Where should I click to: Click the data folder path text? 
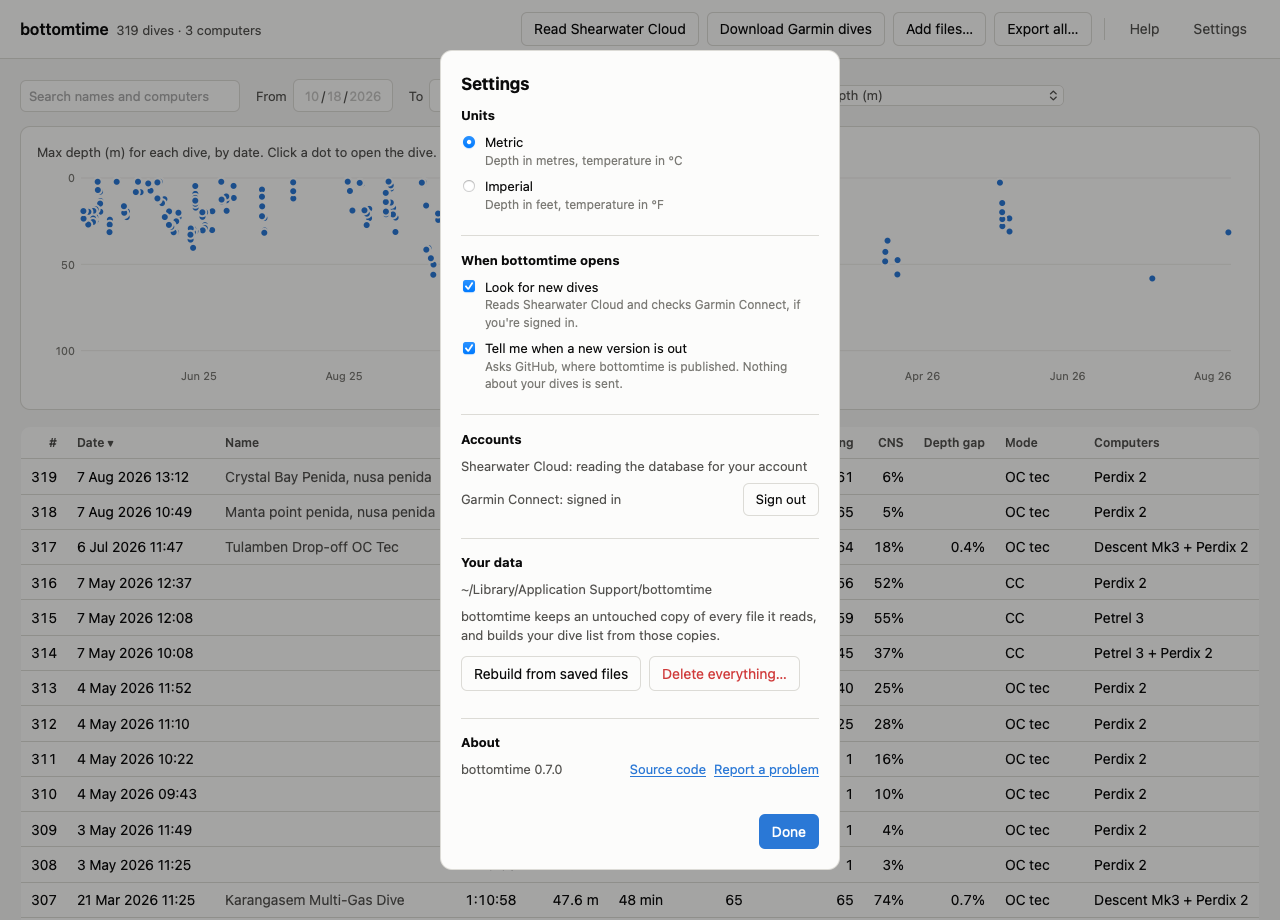(x=586, y=590)
